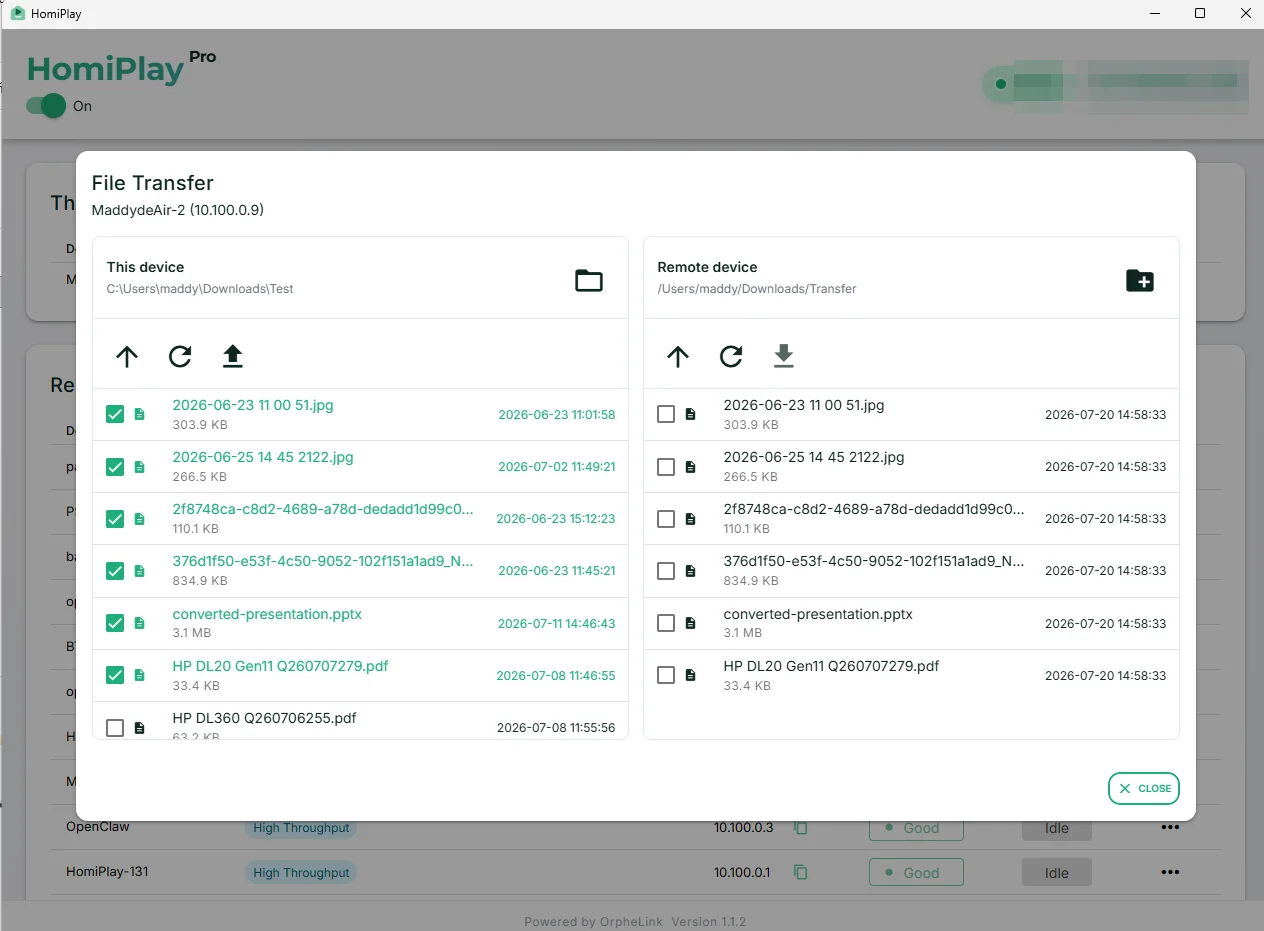Screen dimensions: 1264x931
Task: Toggle the HomiPlay On switch
Action: 46,106
